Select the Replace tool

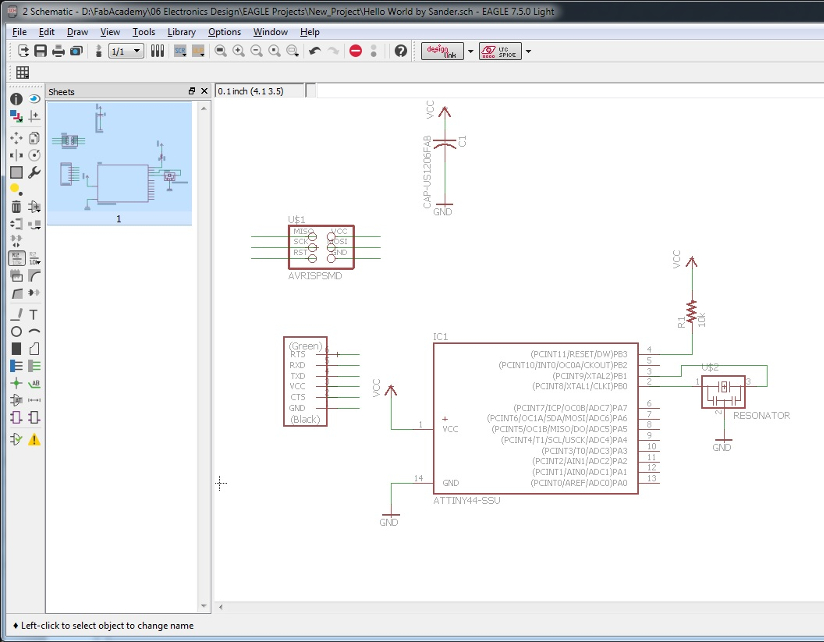34,224
